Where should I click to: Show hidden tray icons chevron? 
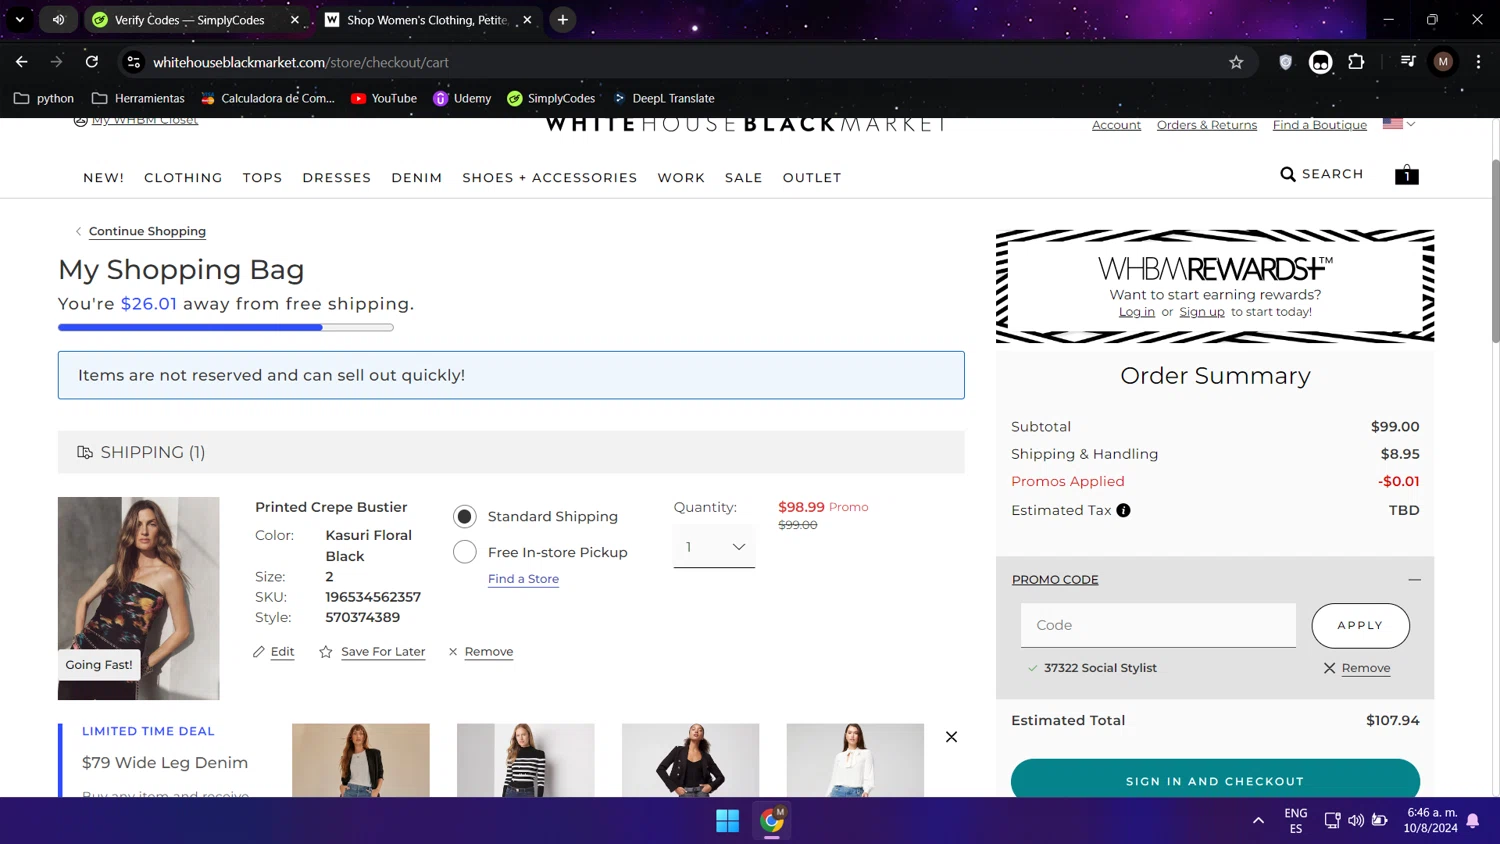(x=1258, y=821)
